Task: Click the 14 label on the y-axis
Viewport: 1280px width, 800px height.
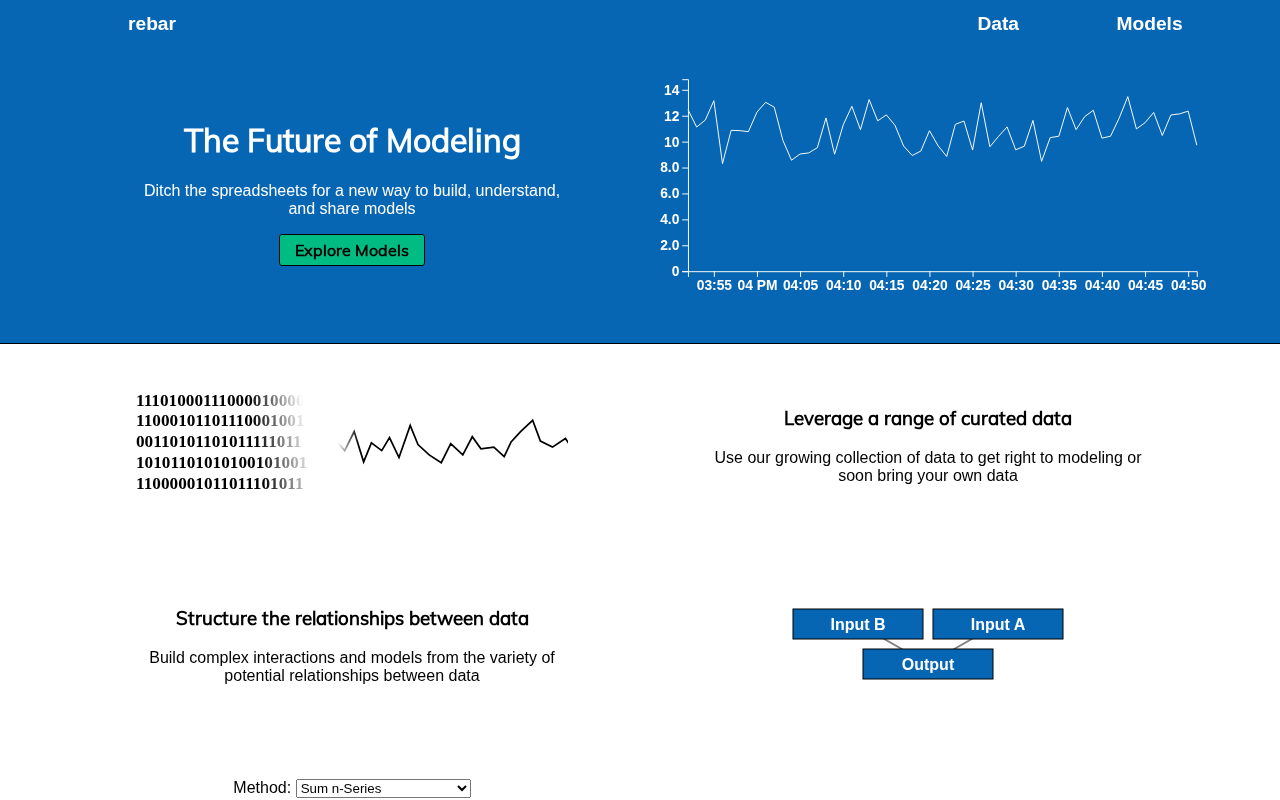Action: (671, 90)
